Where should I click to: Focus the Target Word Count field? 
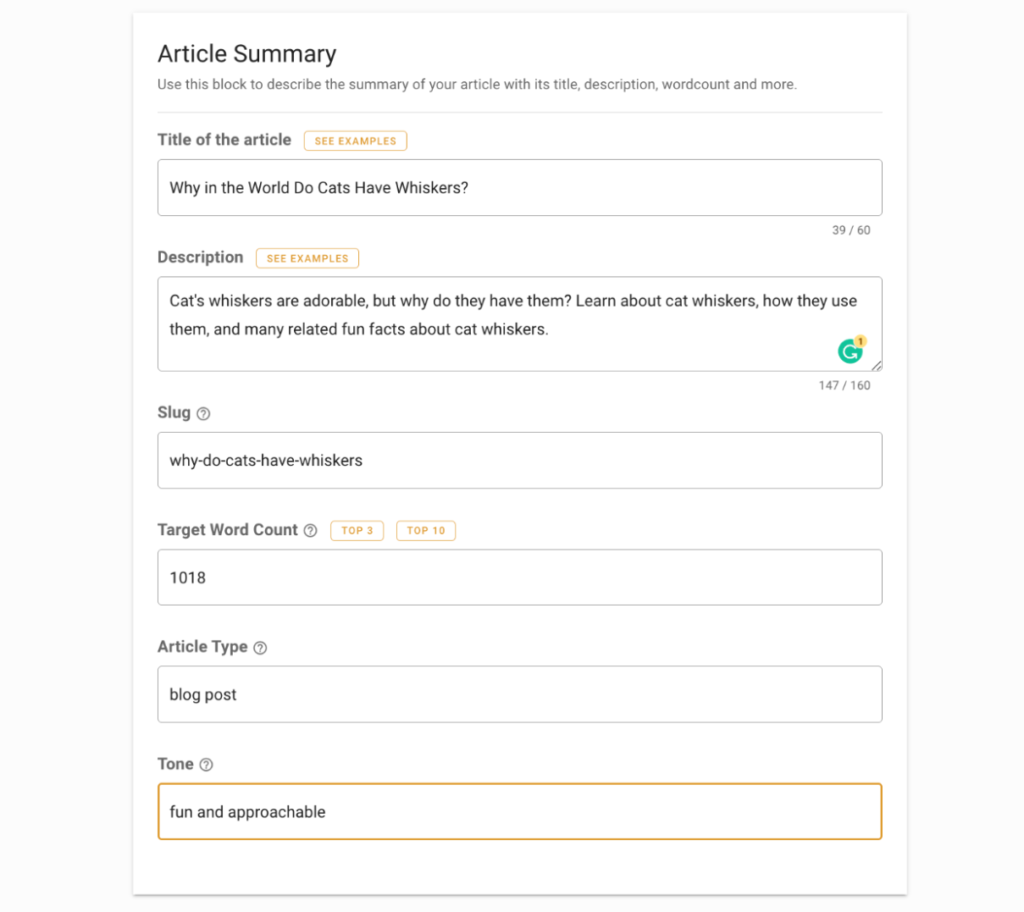point(520,577)
